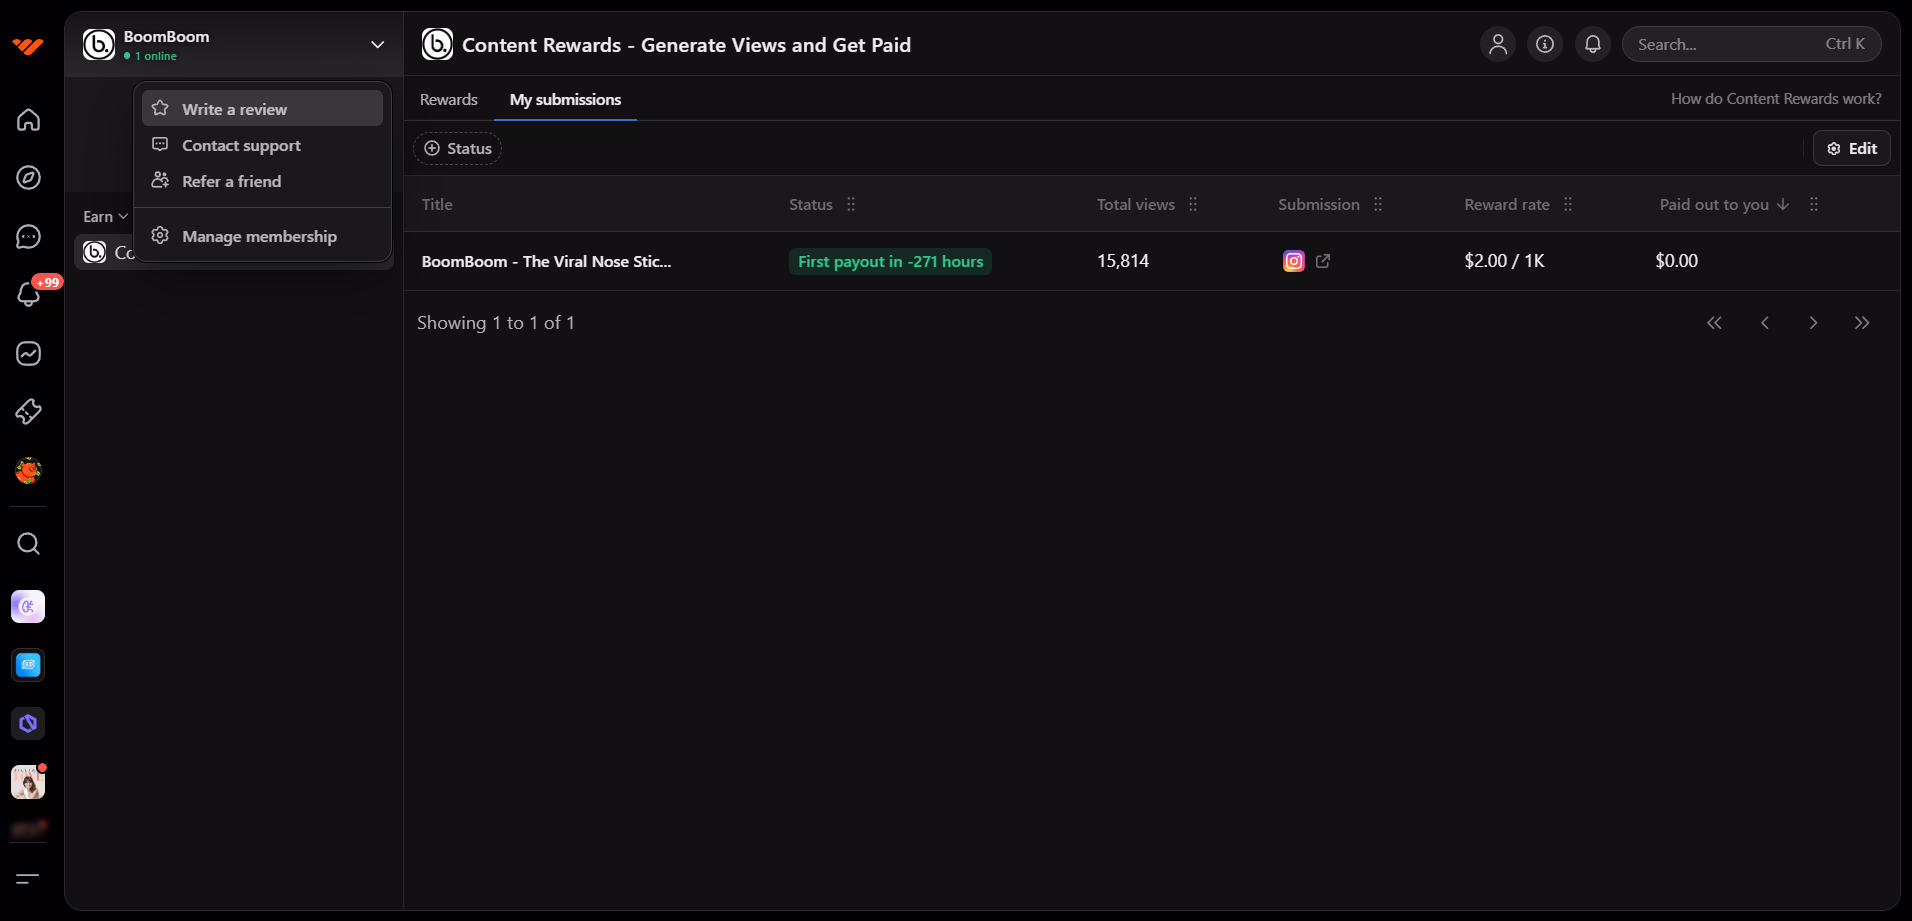Click the sidebar search magnifier icon
The height and width of the screenshot is (921, 1912).
click(x=28, y=543)
